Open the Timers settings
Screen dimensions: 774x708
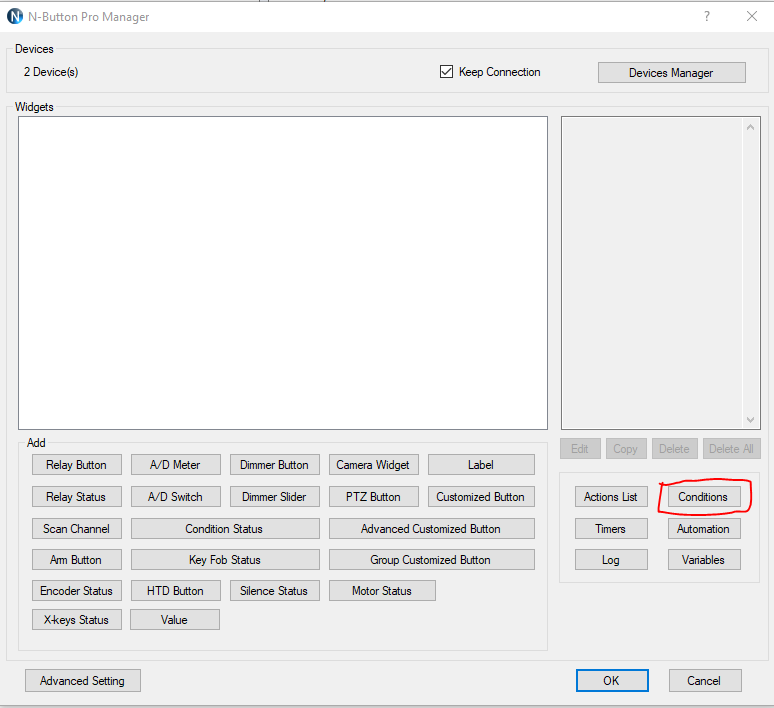click(611, 529)
